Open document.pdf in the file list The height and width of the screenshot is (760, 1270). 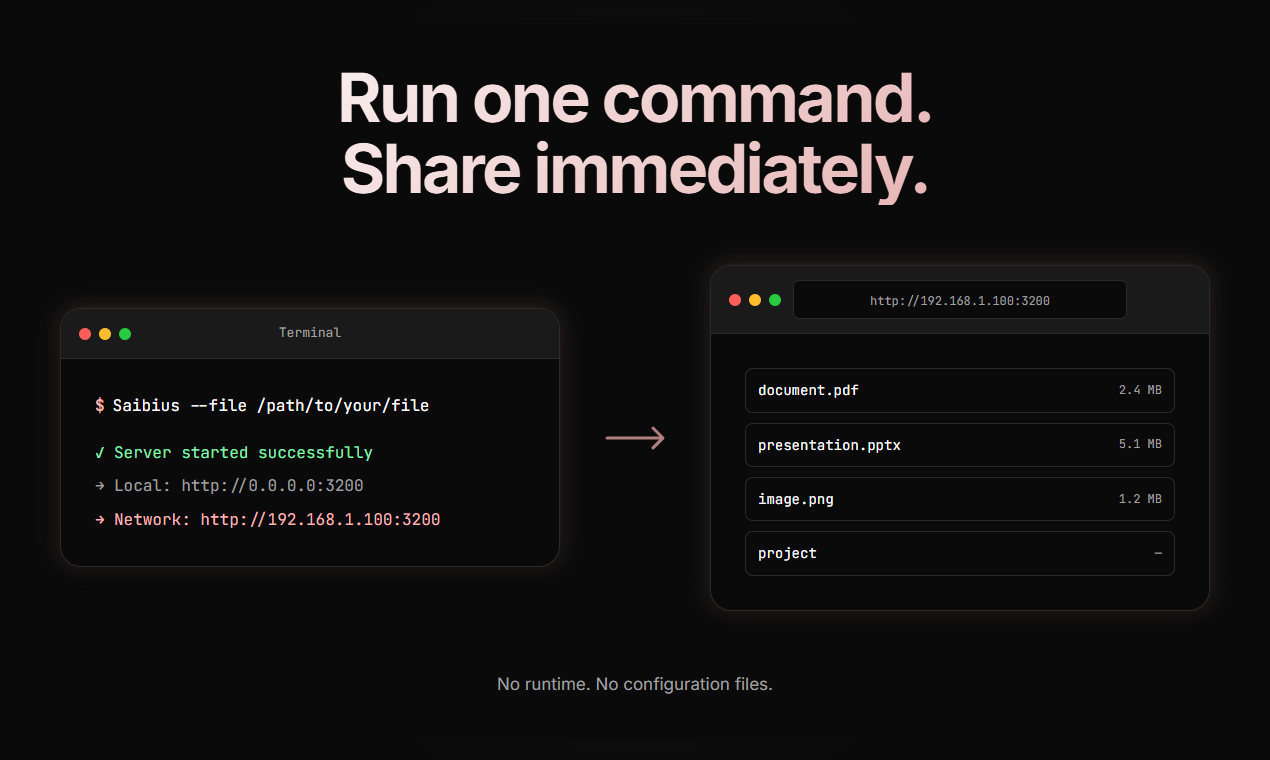pos(960,390)
